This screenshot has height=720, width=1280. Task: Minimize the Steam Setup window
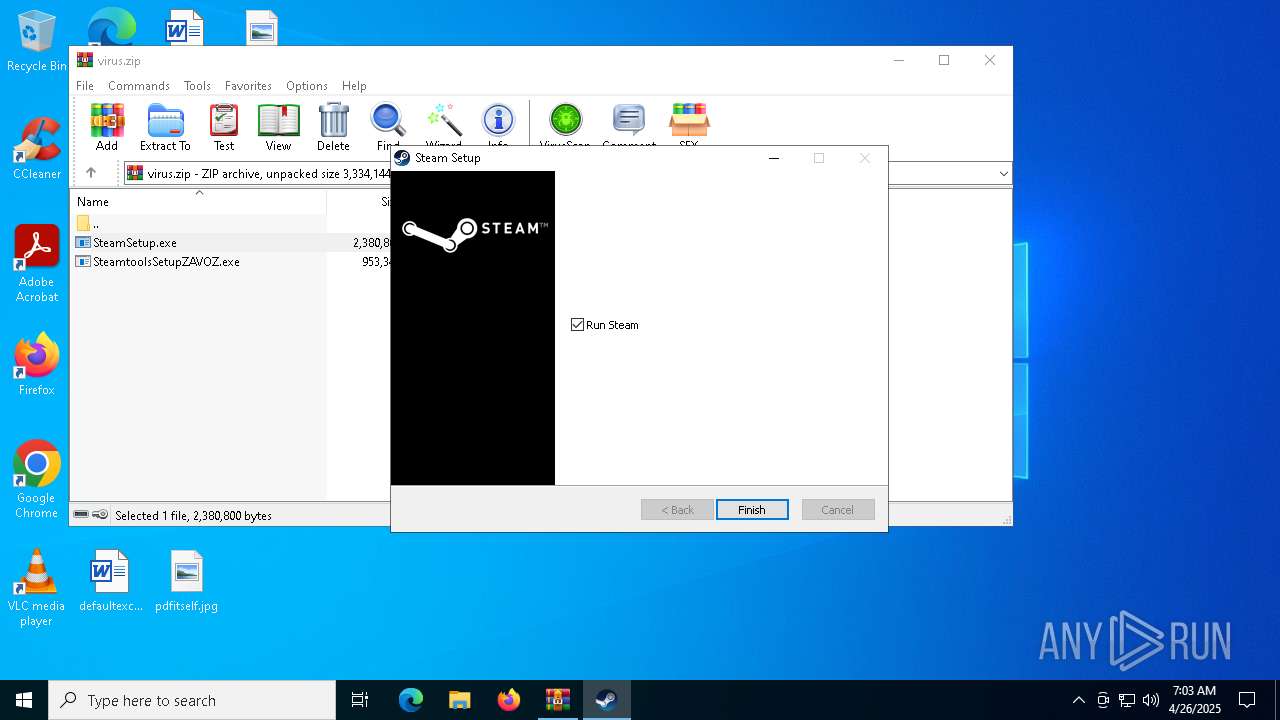click(x=773, y=158)
